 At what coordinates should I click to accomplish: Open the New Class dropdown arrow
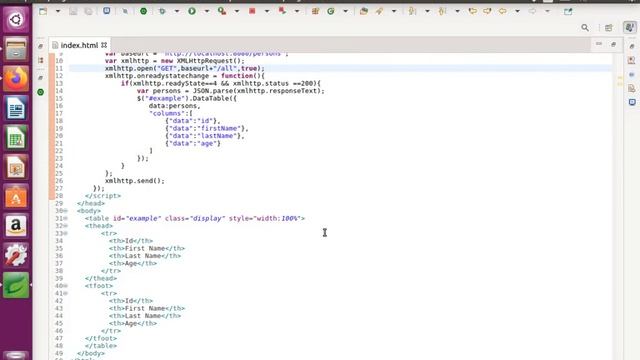point(345,11)
